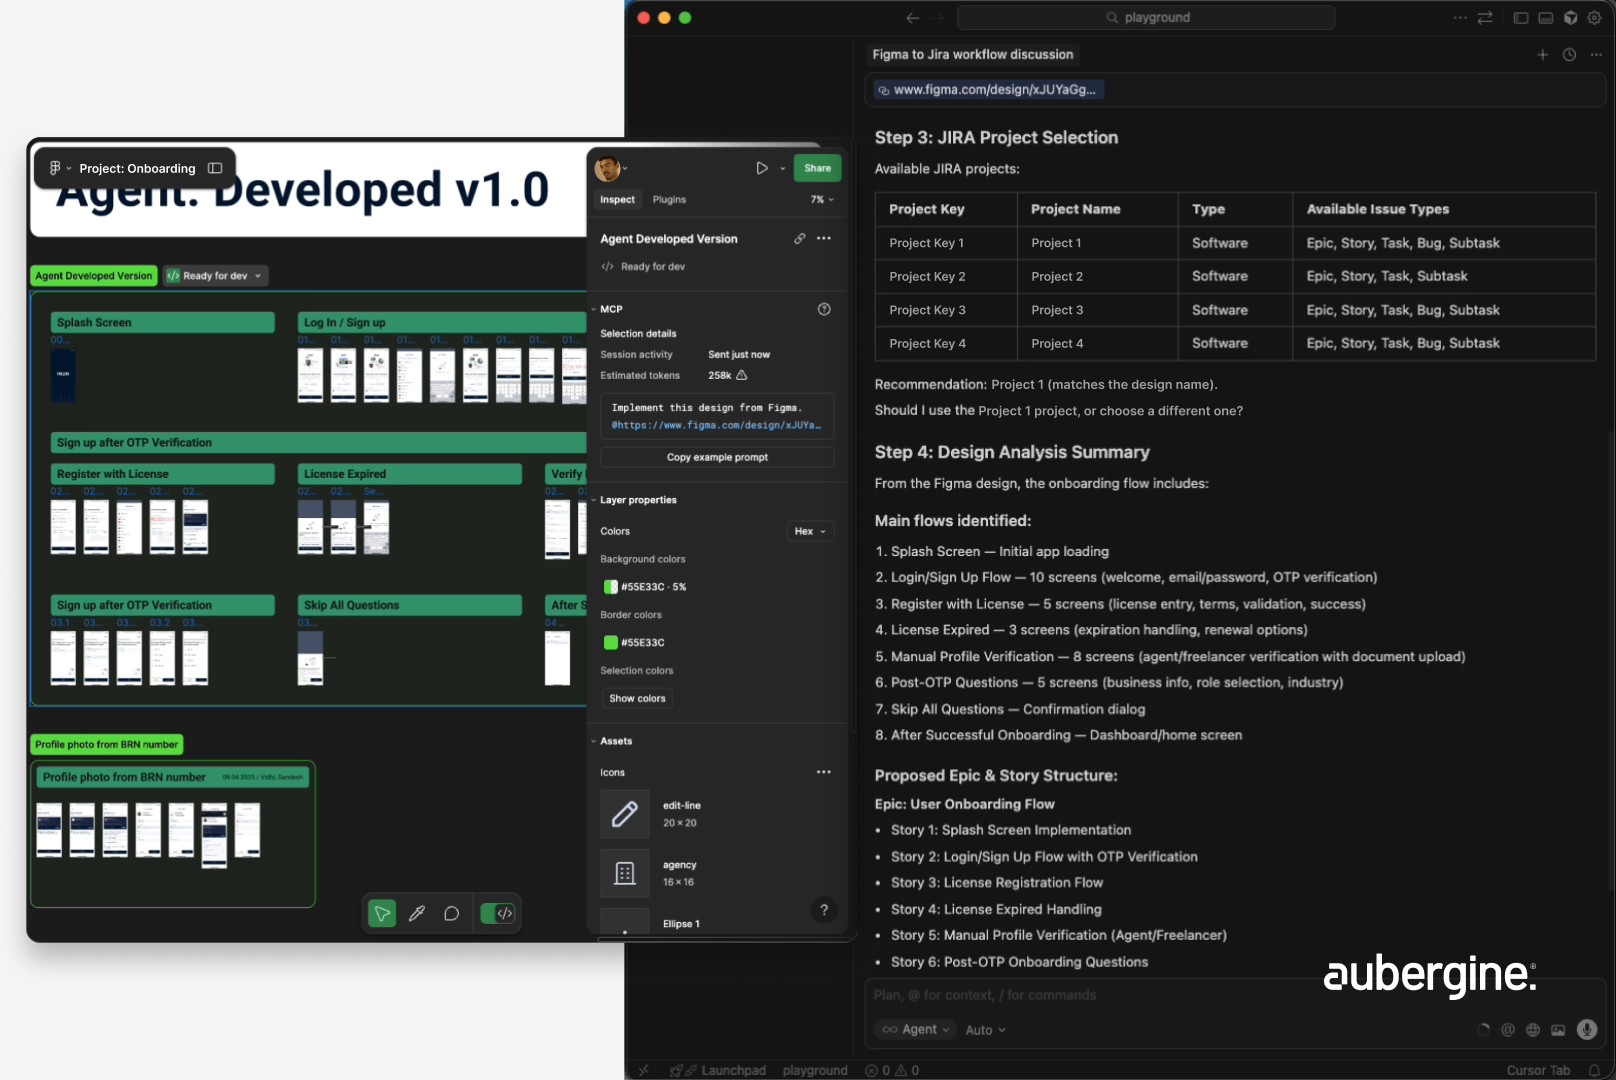1616x1080 pixels.
Task: Open chat more options ellipsis
Action: (1597, 55)
